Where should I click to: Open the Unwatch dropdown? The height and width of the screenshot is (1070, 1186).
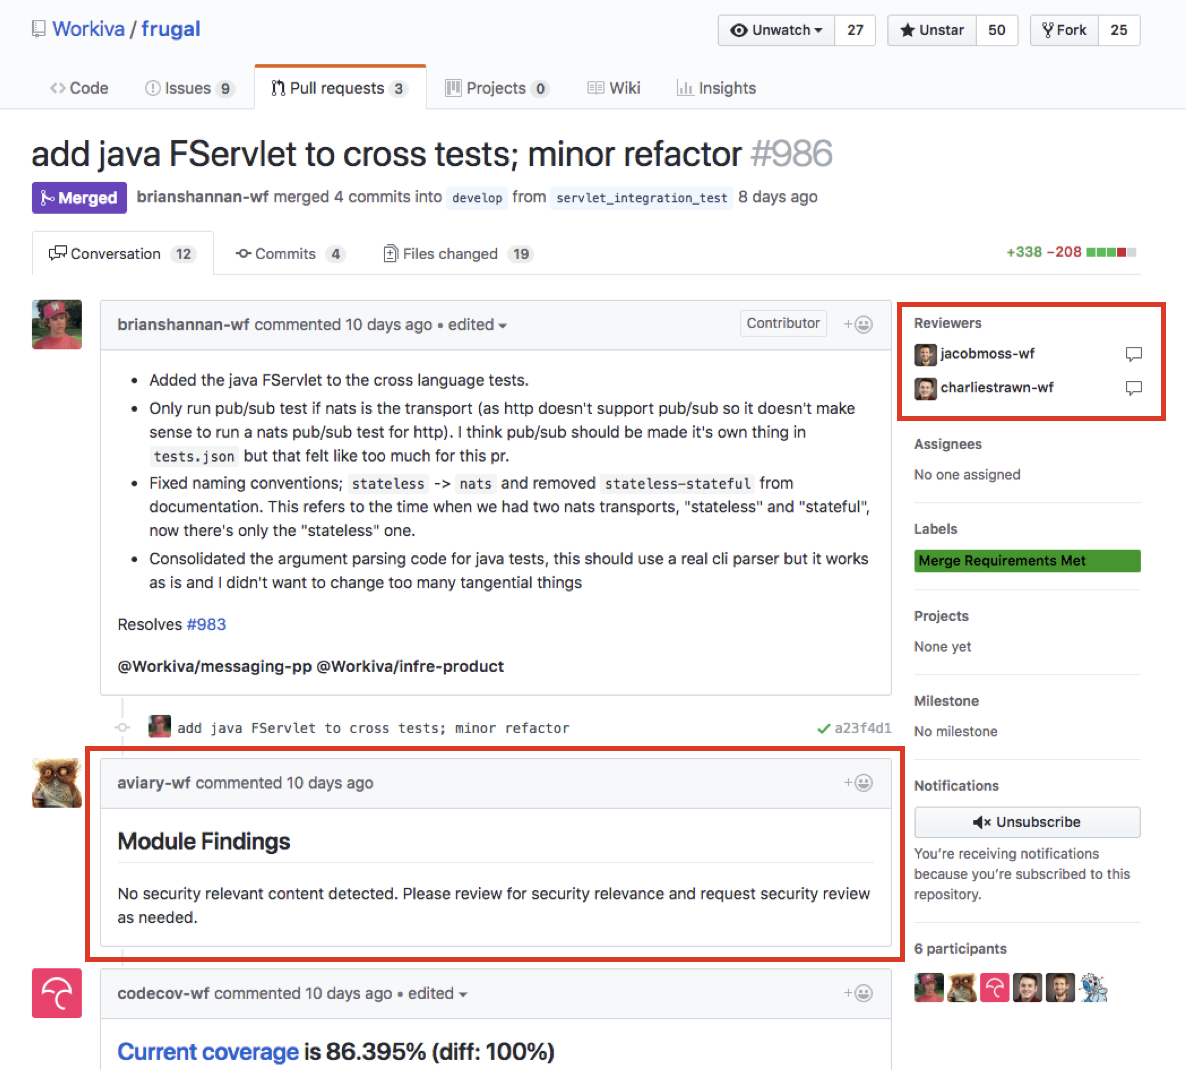(776, 30)
